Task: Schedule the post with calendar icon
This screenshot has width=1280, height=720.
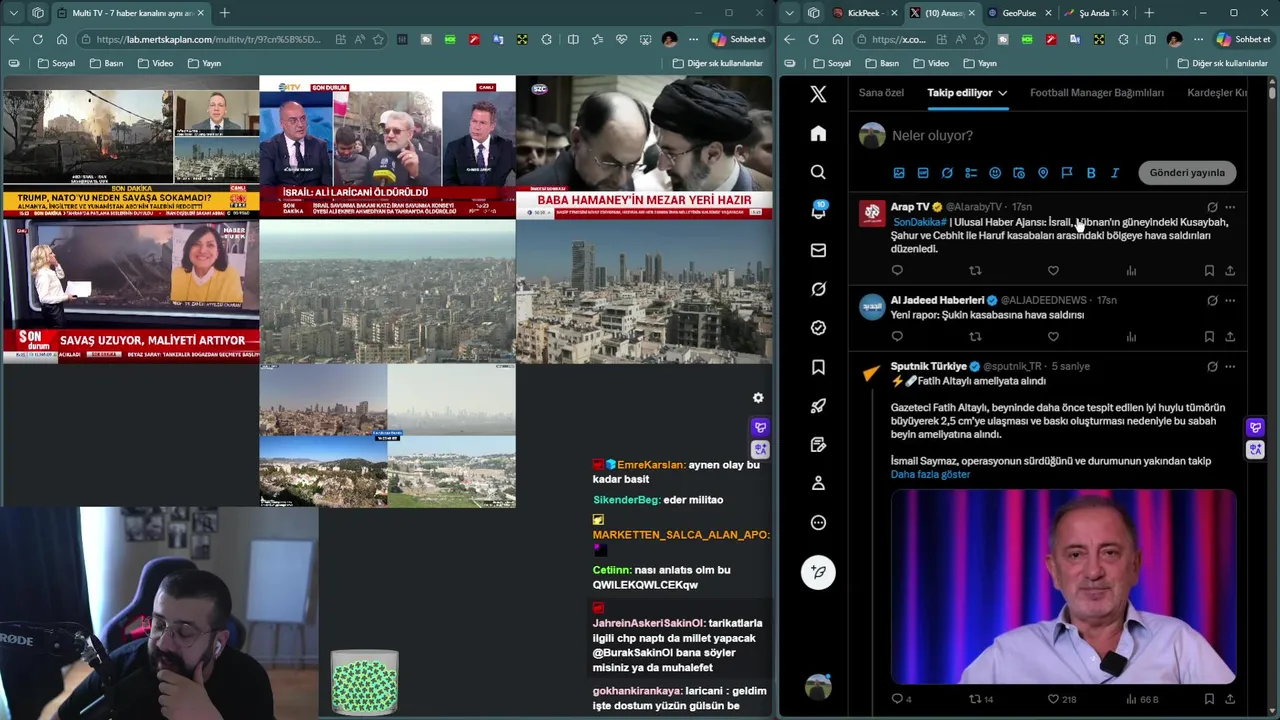Action: [1019, 173]
